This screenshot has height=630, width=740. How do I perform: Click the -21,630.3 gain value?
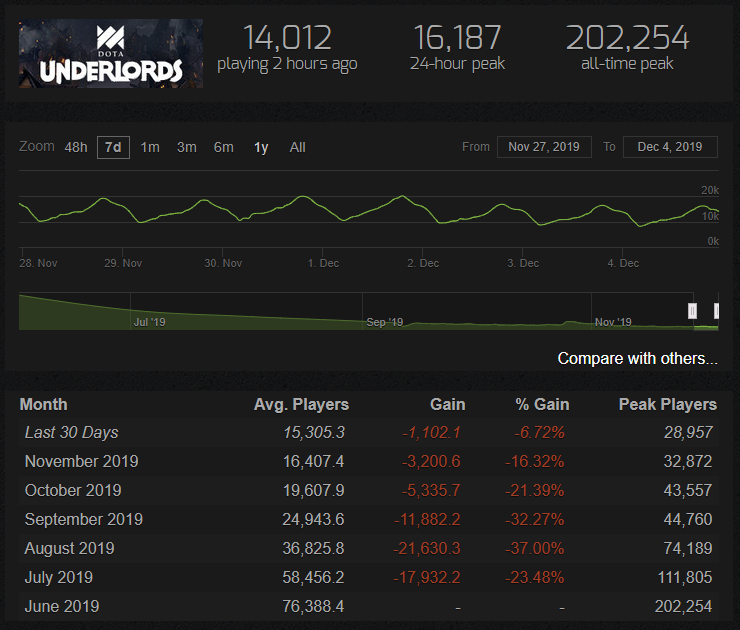pos(427,548)
